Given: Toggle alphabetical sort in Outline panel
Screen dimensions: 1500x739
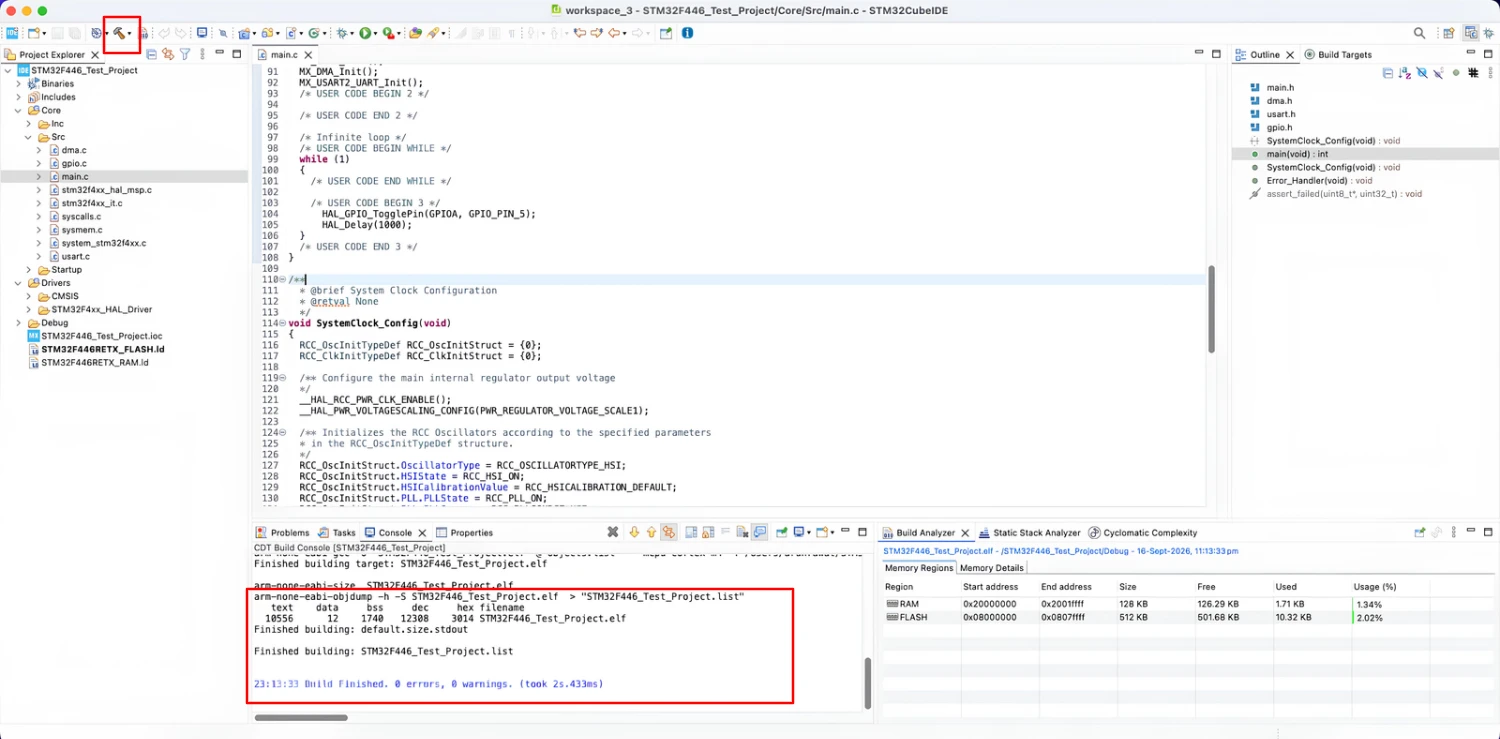Looking at the screenshot, I should coord(1406,73).
